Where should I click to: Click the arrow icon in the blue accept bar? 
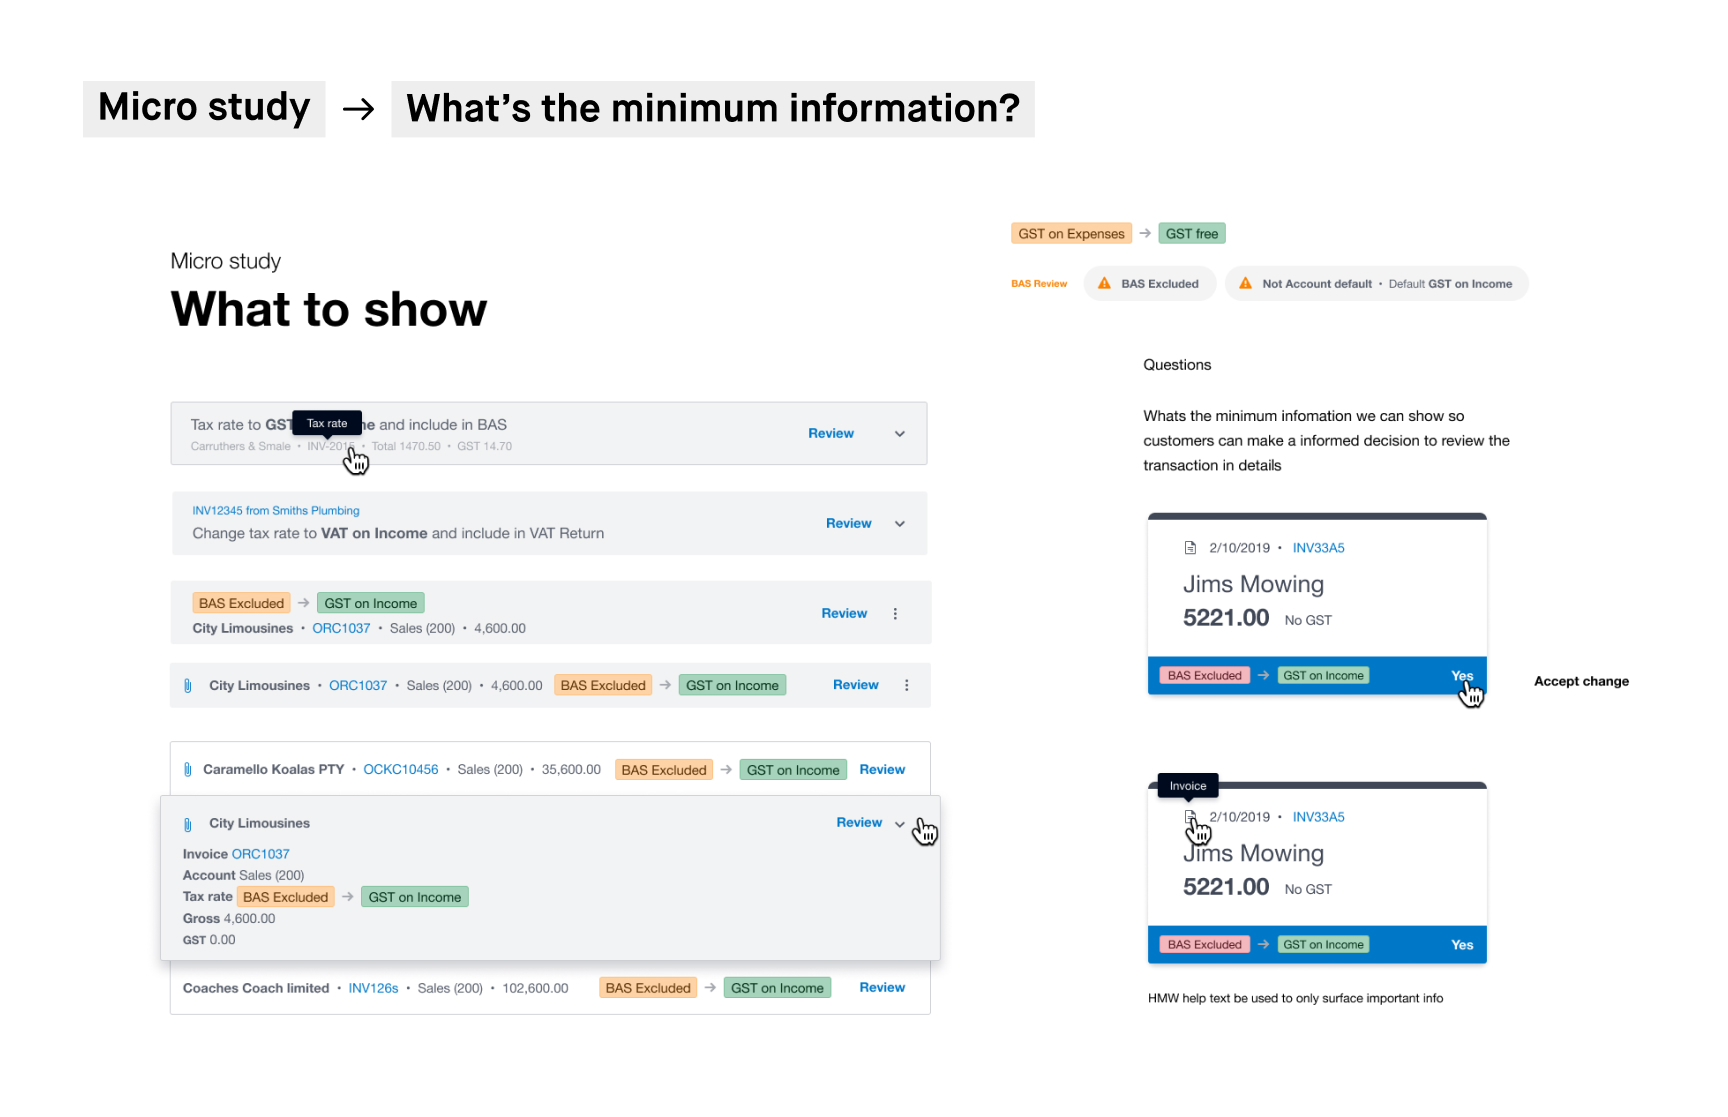coord(1263,675)
